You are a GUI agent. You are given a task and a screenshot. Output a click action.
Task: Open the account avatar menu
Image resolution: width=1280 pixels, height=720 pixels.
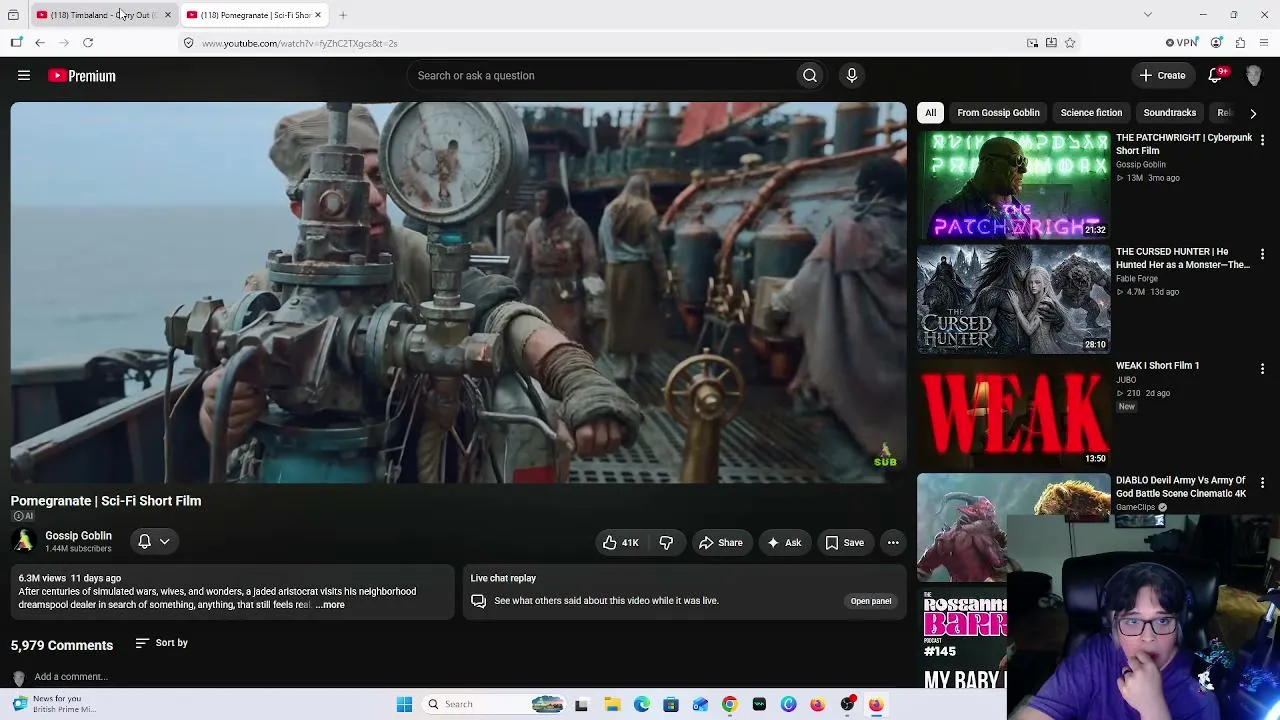tap(1254, 75)
